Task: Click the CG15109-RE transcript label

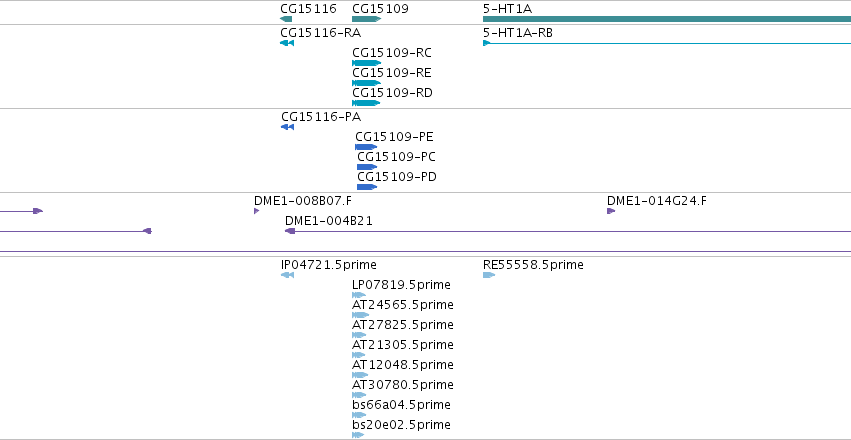Action: [x=392, y=73]
